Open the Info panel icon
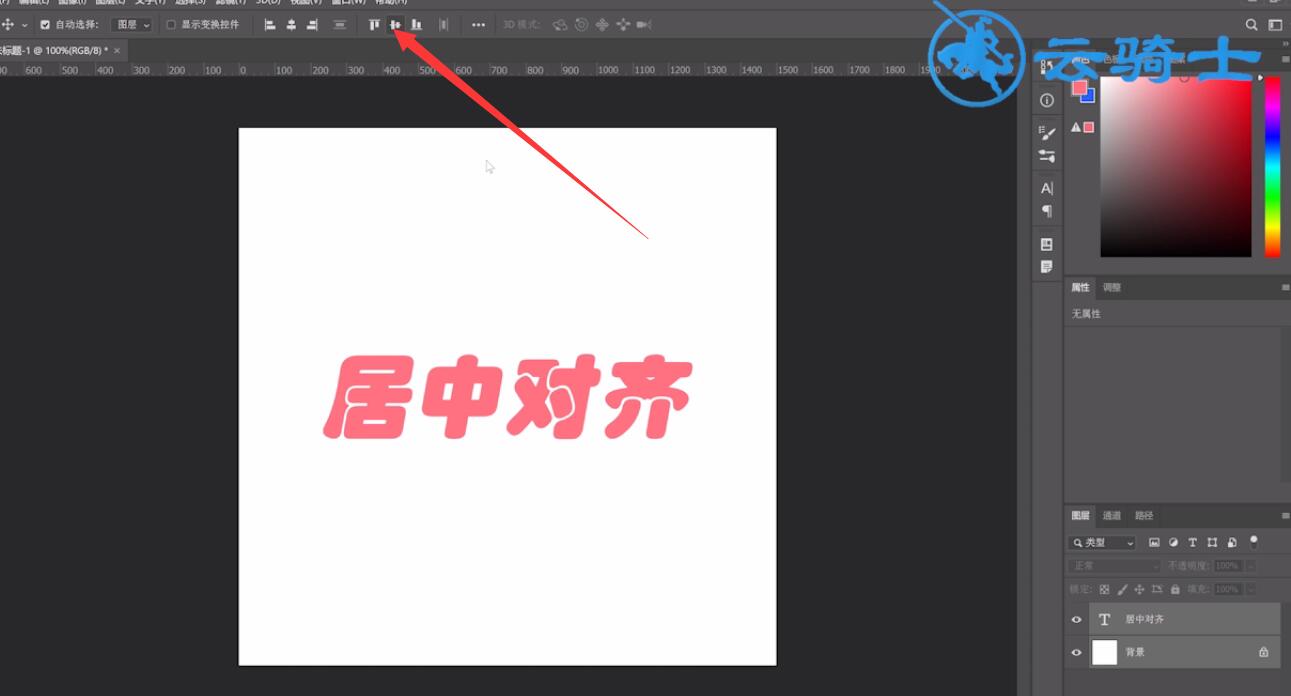Image resolution: width=1291 pixels, height=696 pixels. [x=1047, y=100]
